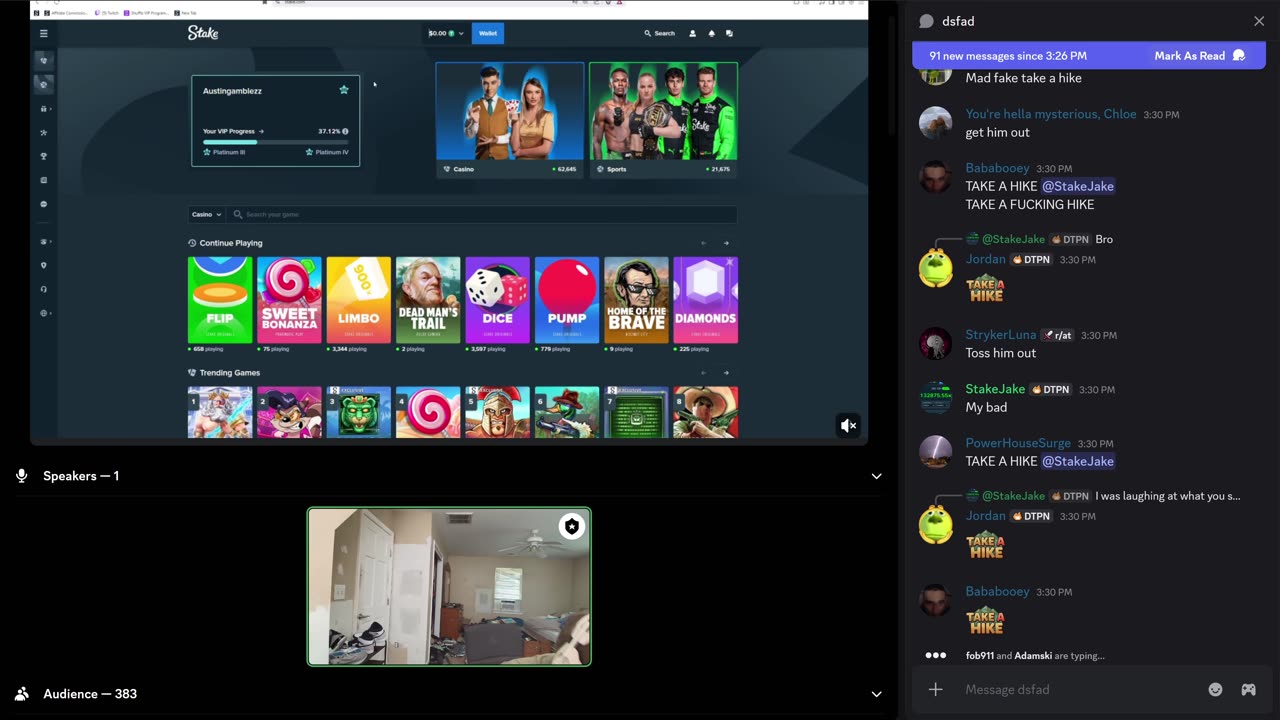Click StakeJake's username on 'My bad' message
This screenshot has height=720, width=1280.
(x=995, y=389)
